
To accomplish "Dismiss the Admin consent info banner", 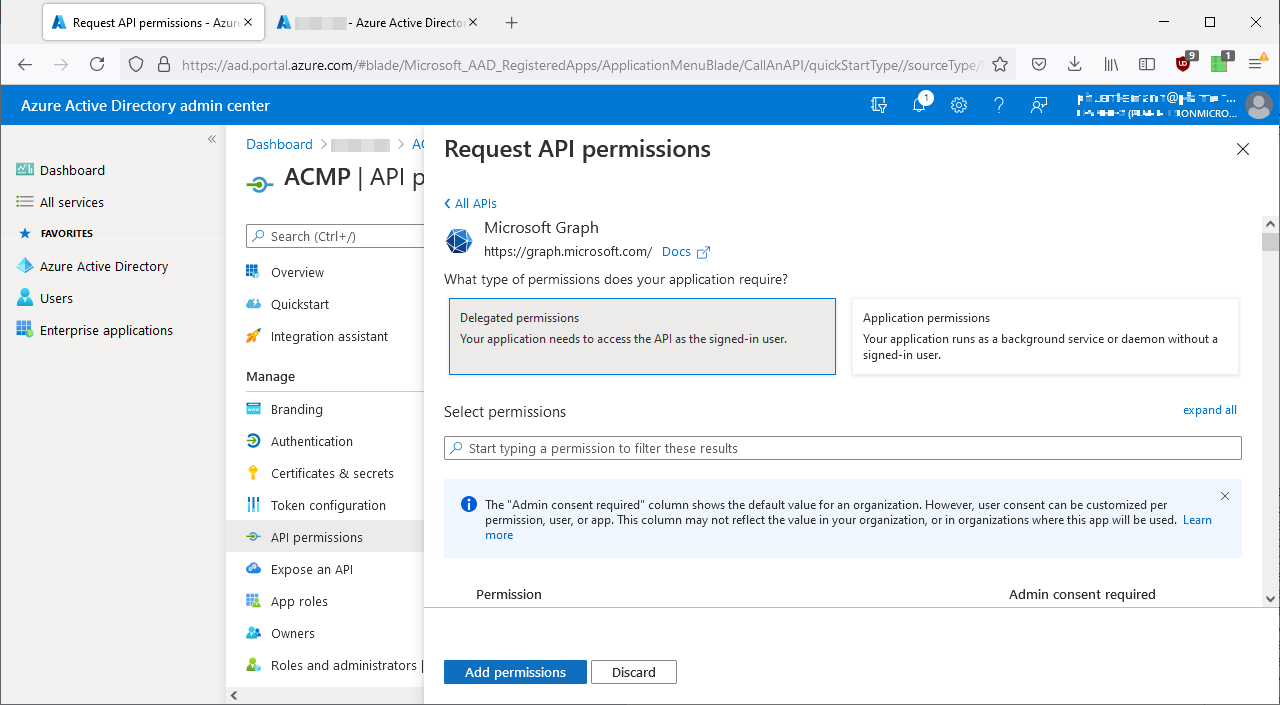I will (1224, 495).
